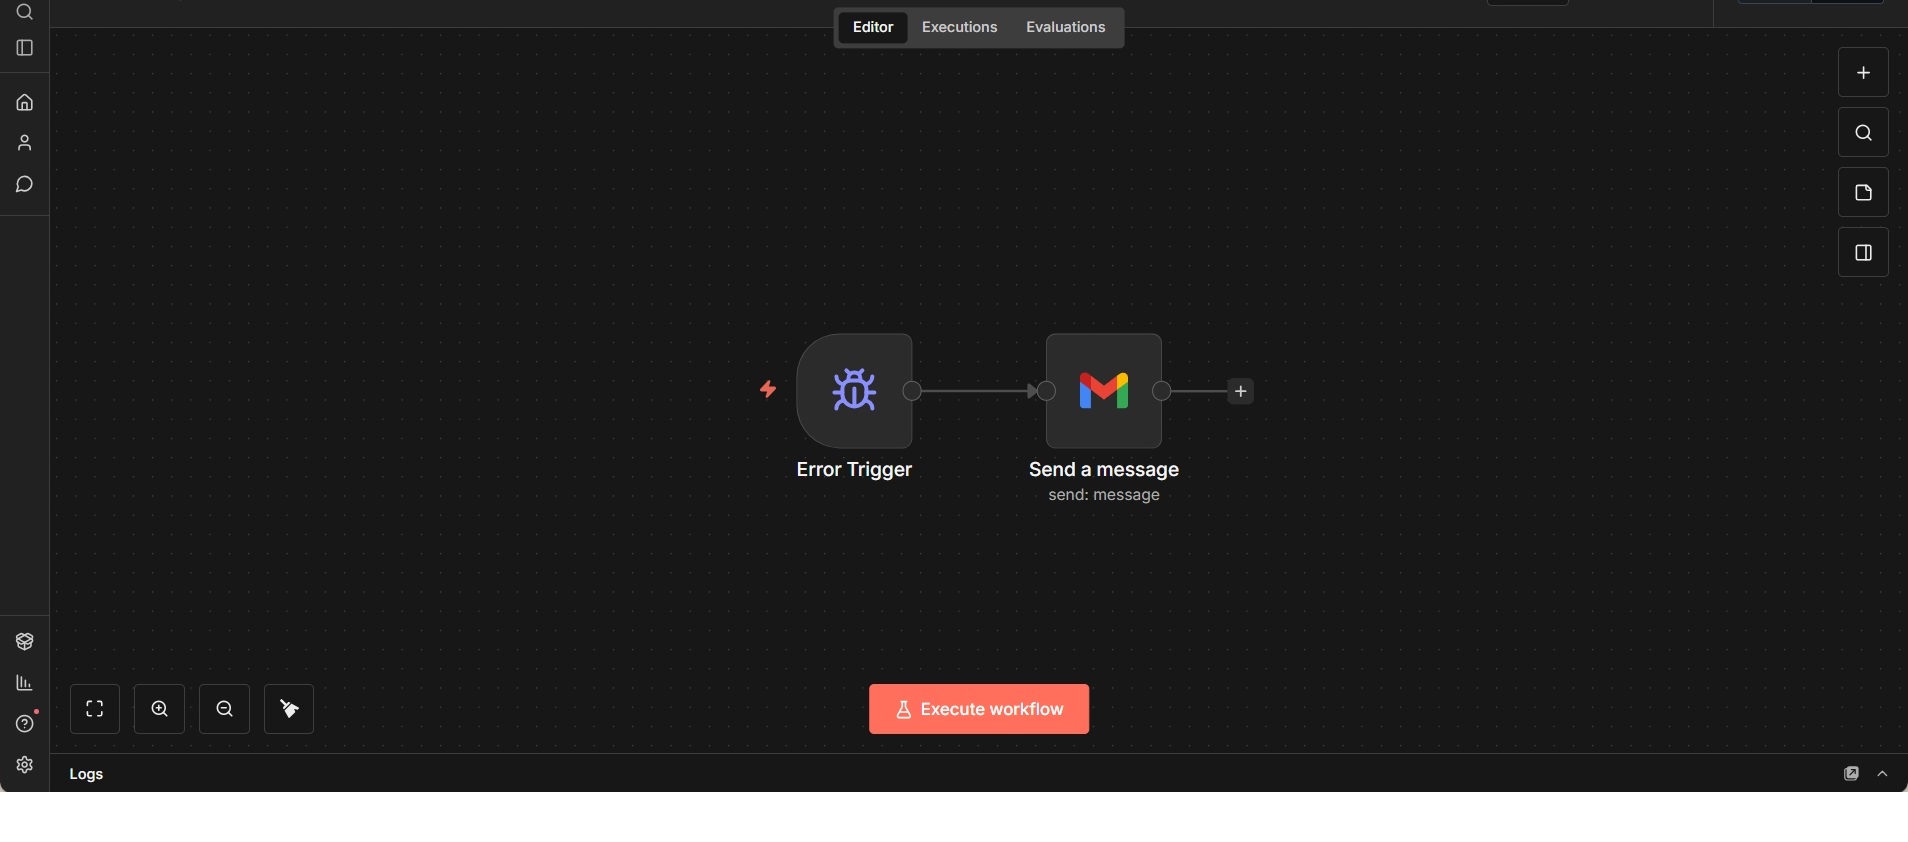Select the Error Trigger node
Image resolution: width=1908 pixels, height=842 pixels.
click(854, 391)
